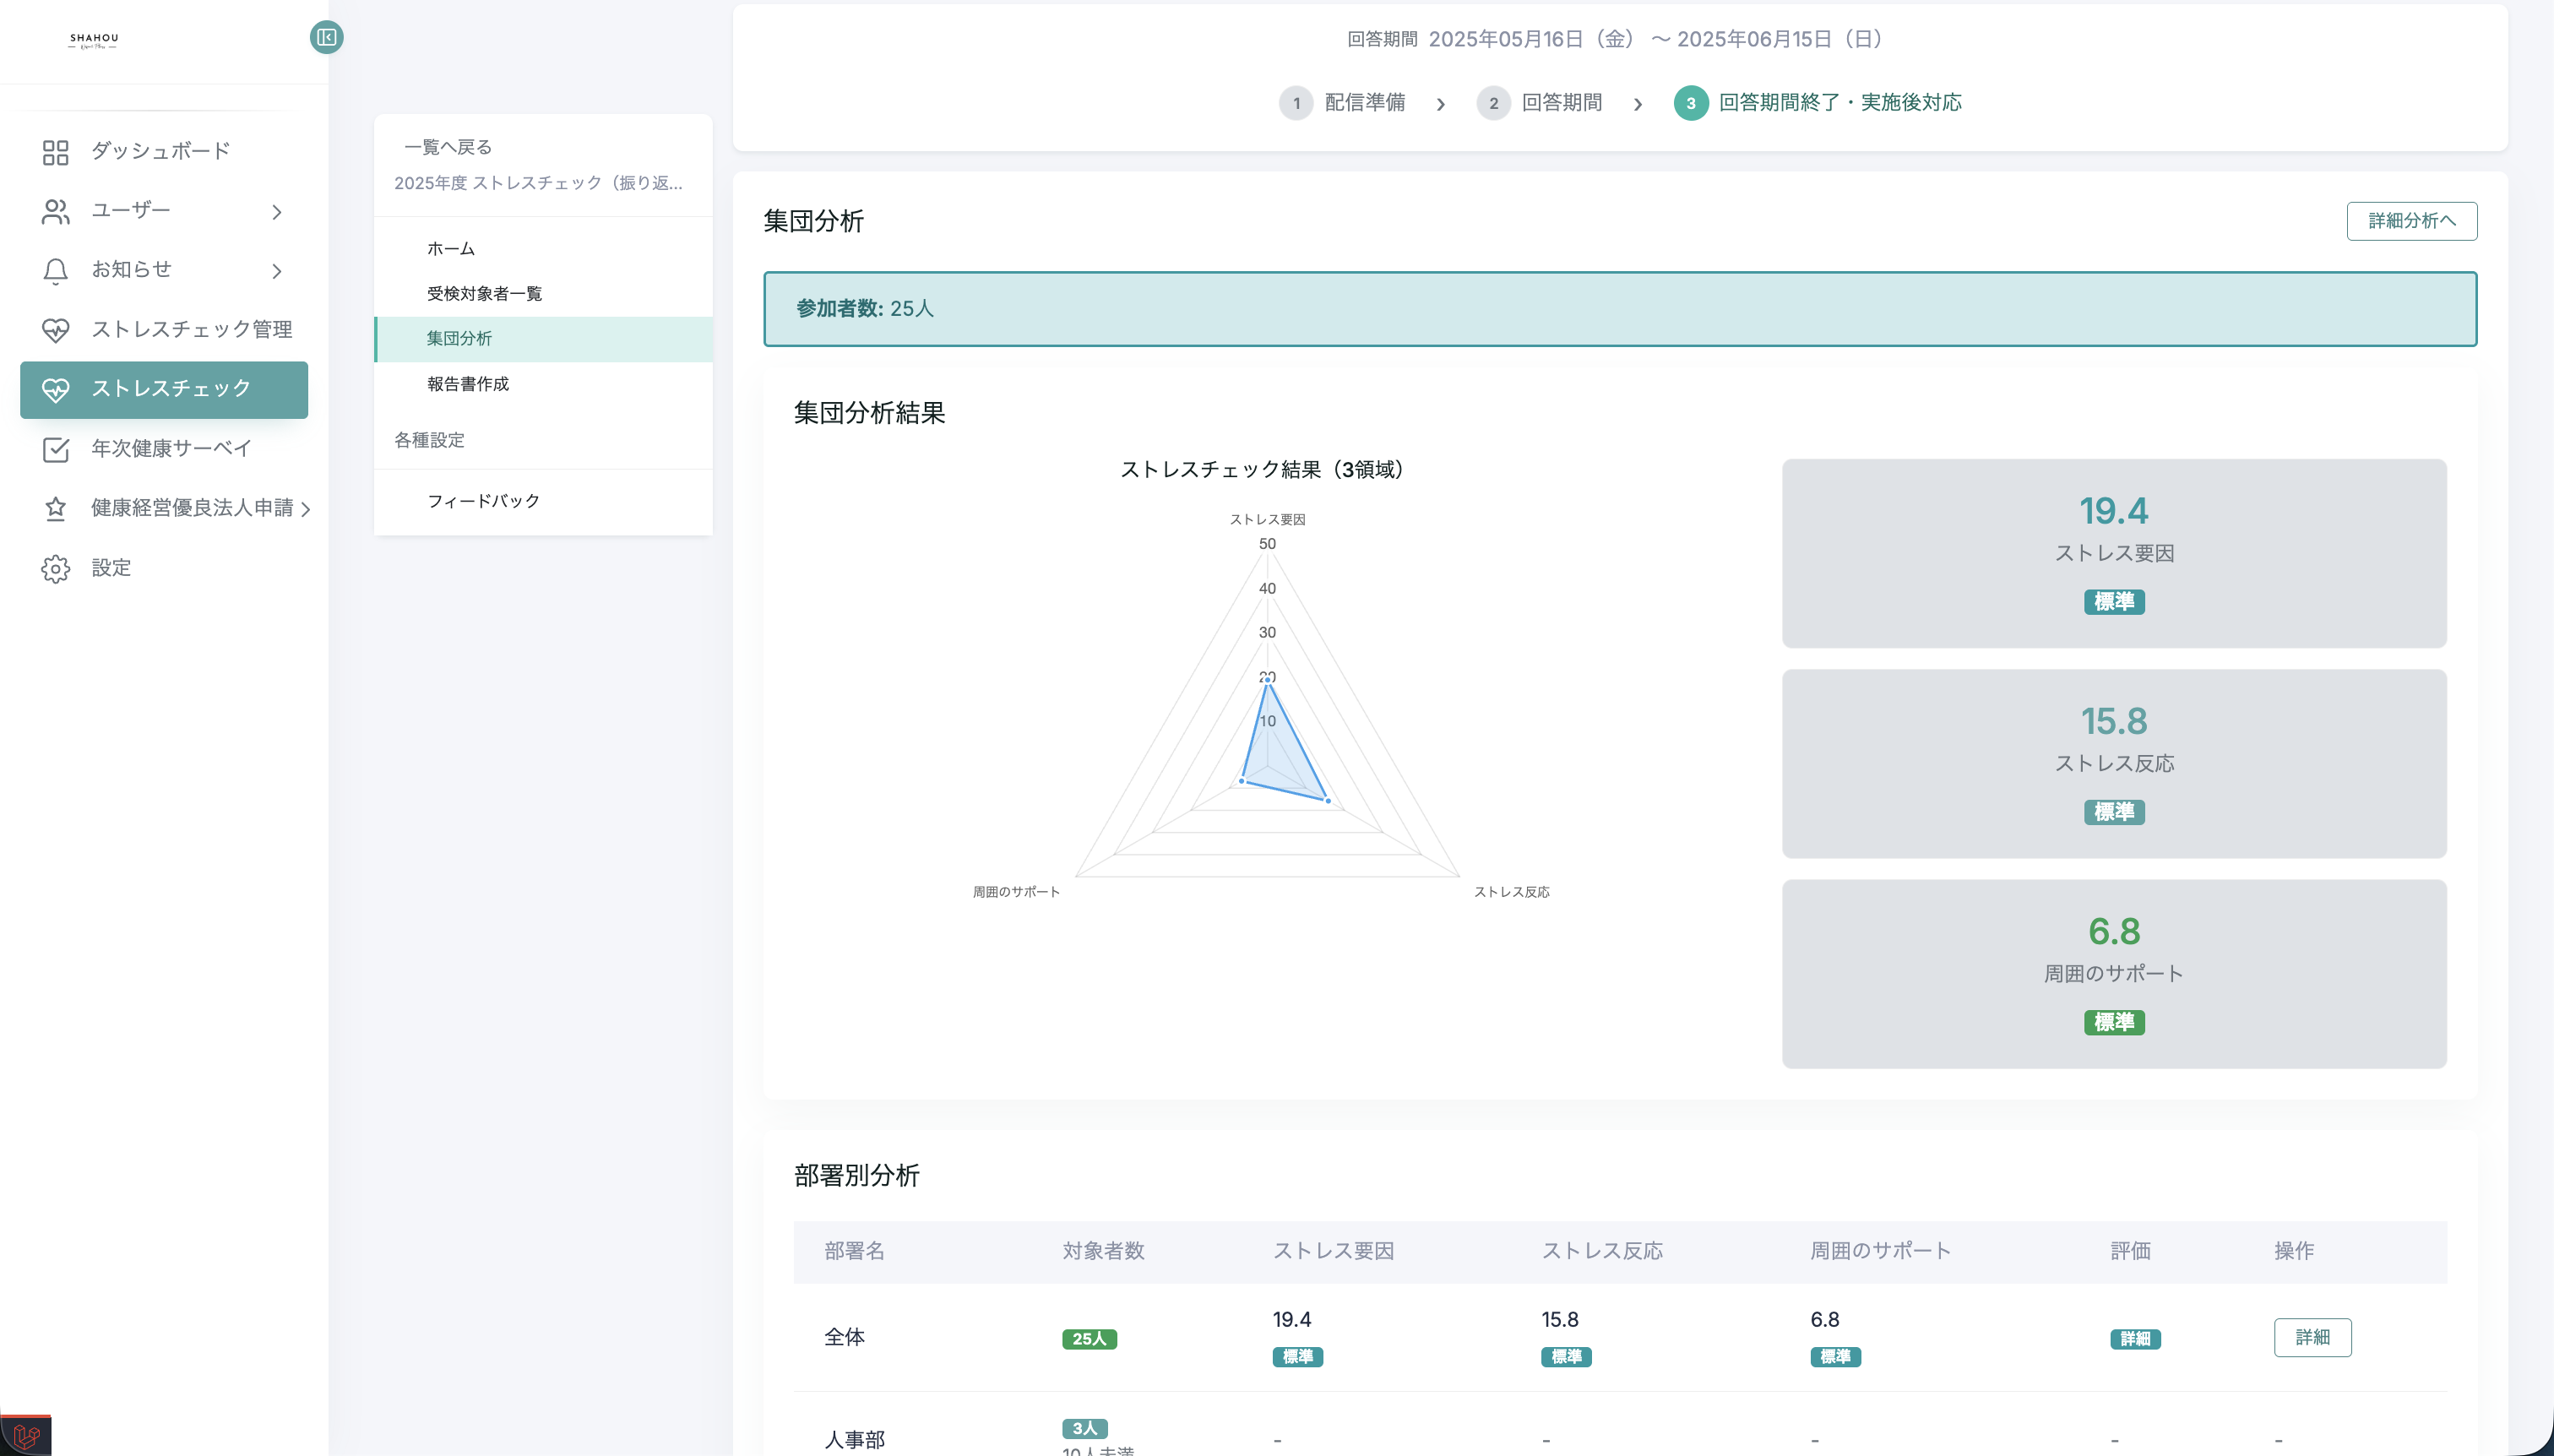
Task: Click the 2025年度 ストレスチェック title text
Action: click(538, 183)
